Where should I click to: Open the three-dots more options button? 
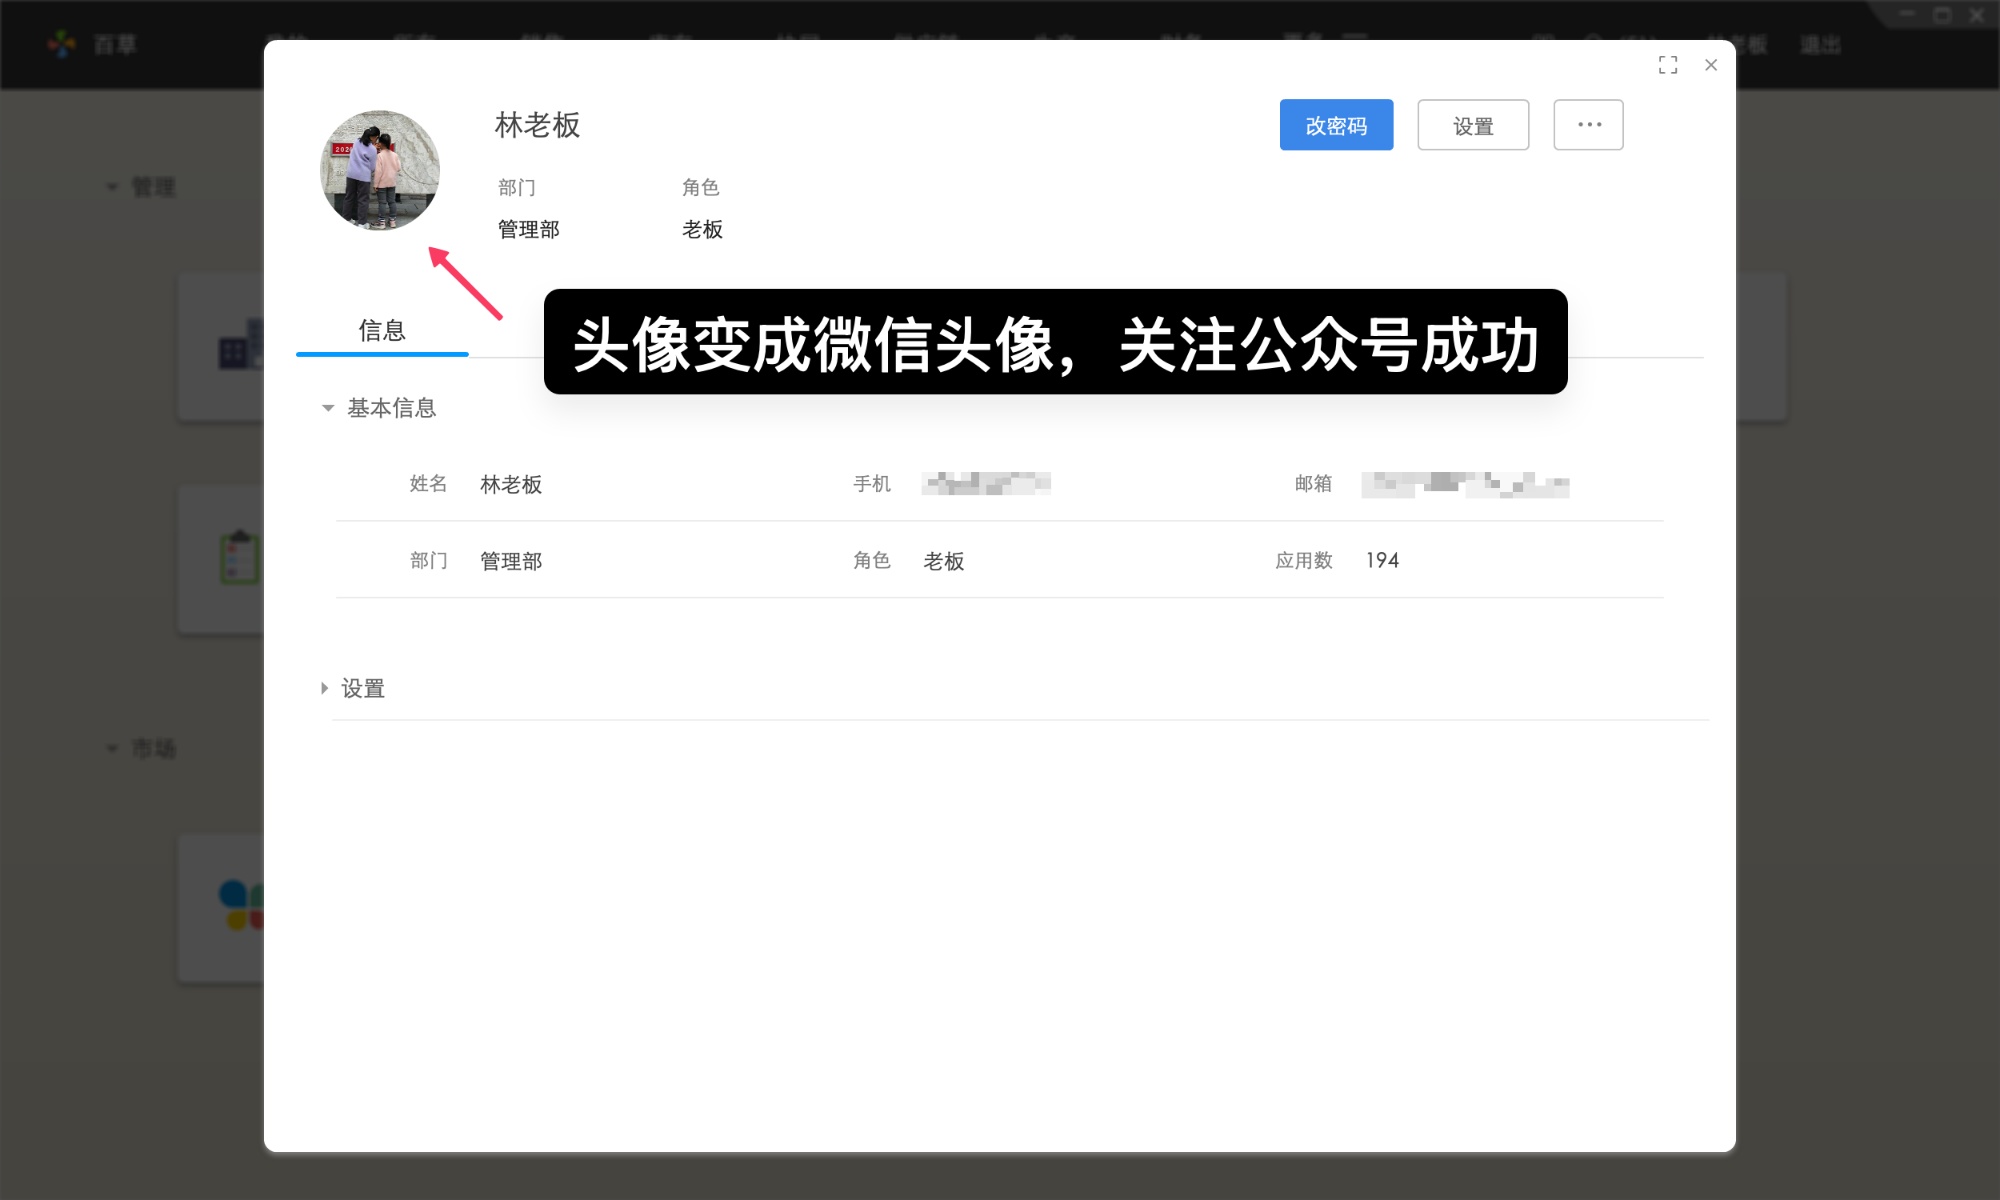pos(1588,125)
